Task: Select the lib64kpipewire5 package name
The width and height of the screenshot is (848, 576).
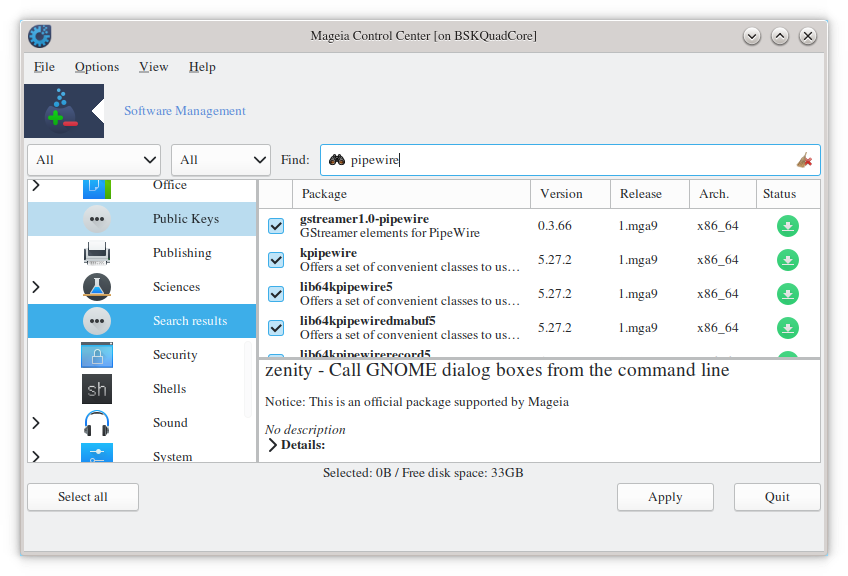Action: click(x=346, y=287)
